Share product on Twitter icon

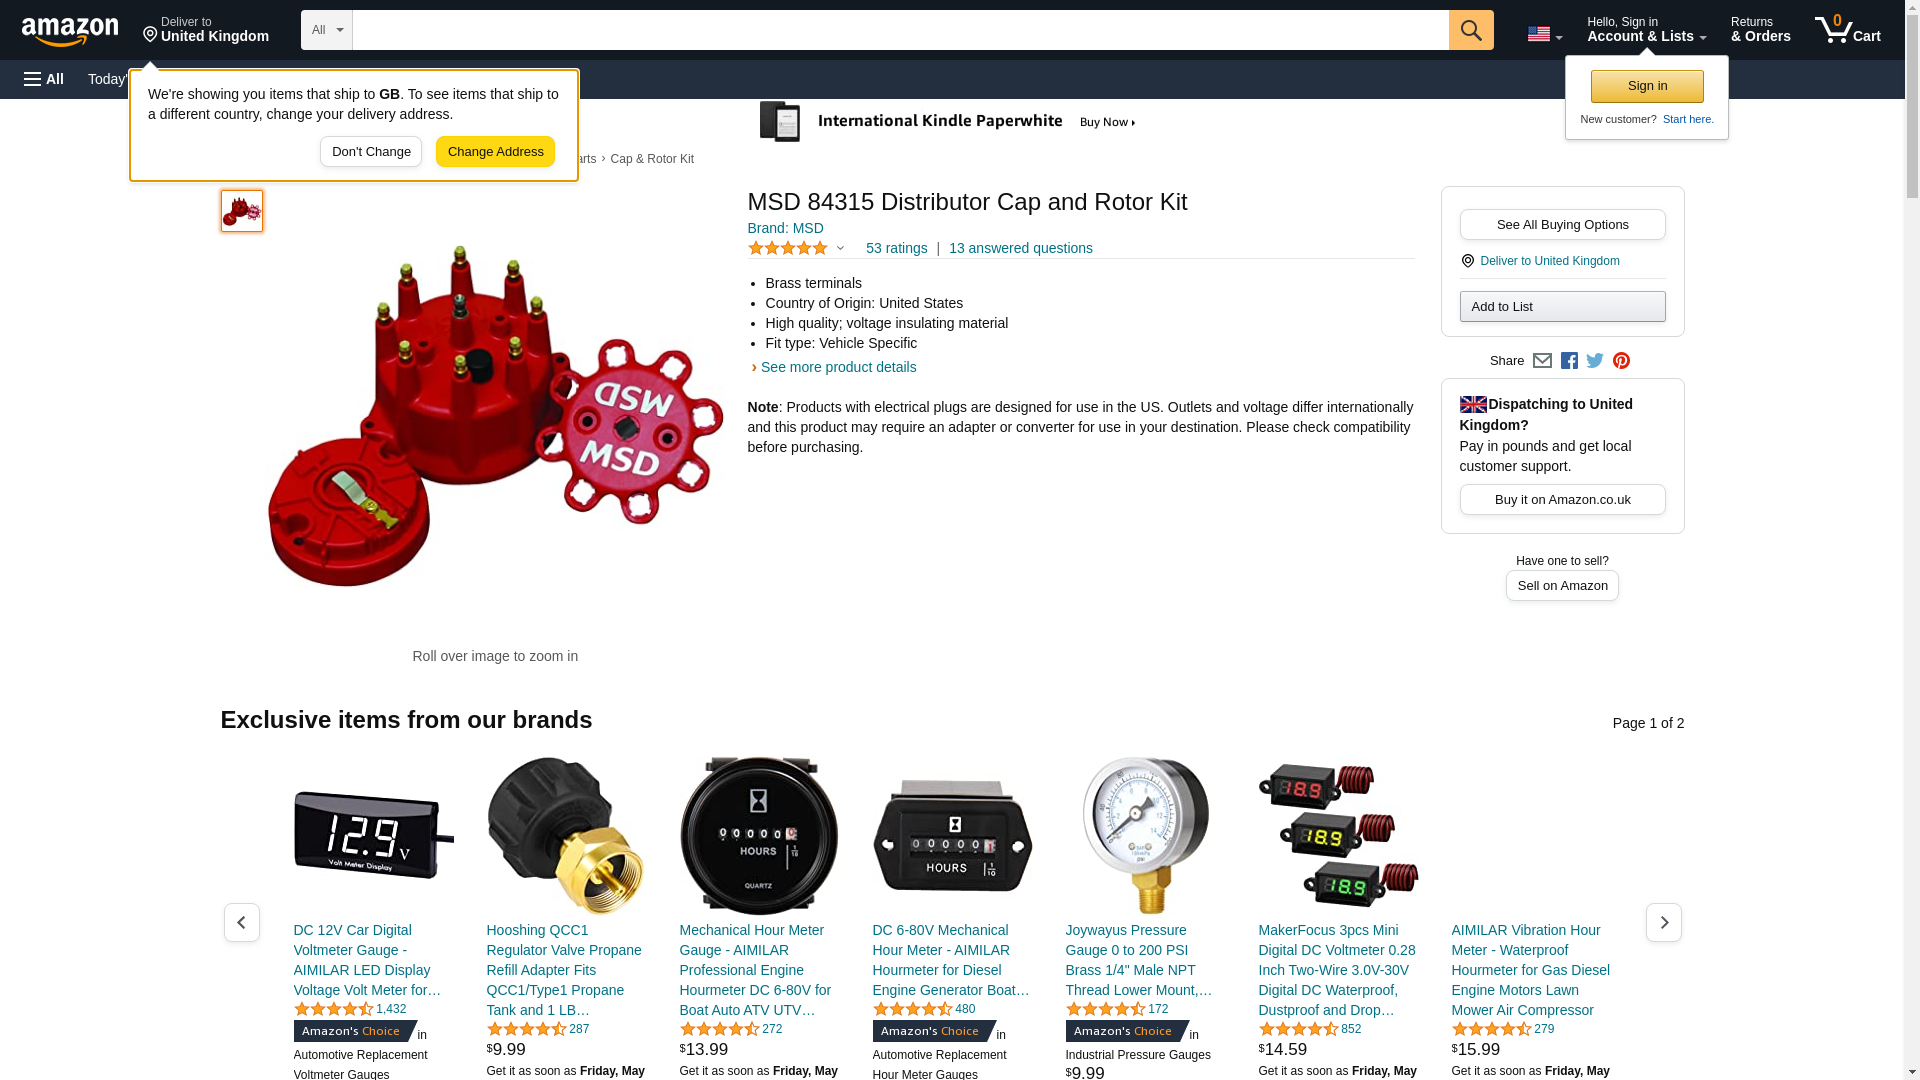click(x=1595, y=361)
